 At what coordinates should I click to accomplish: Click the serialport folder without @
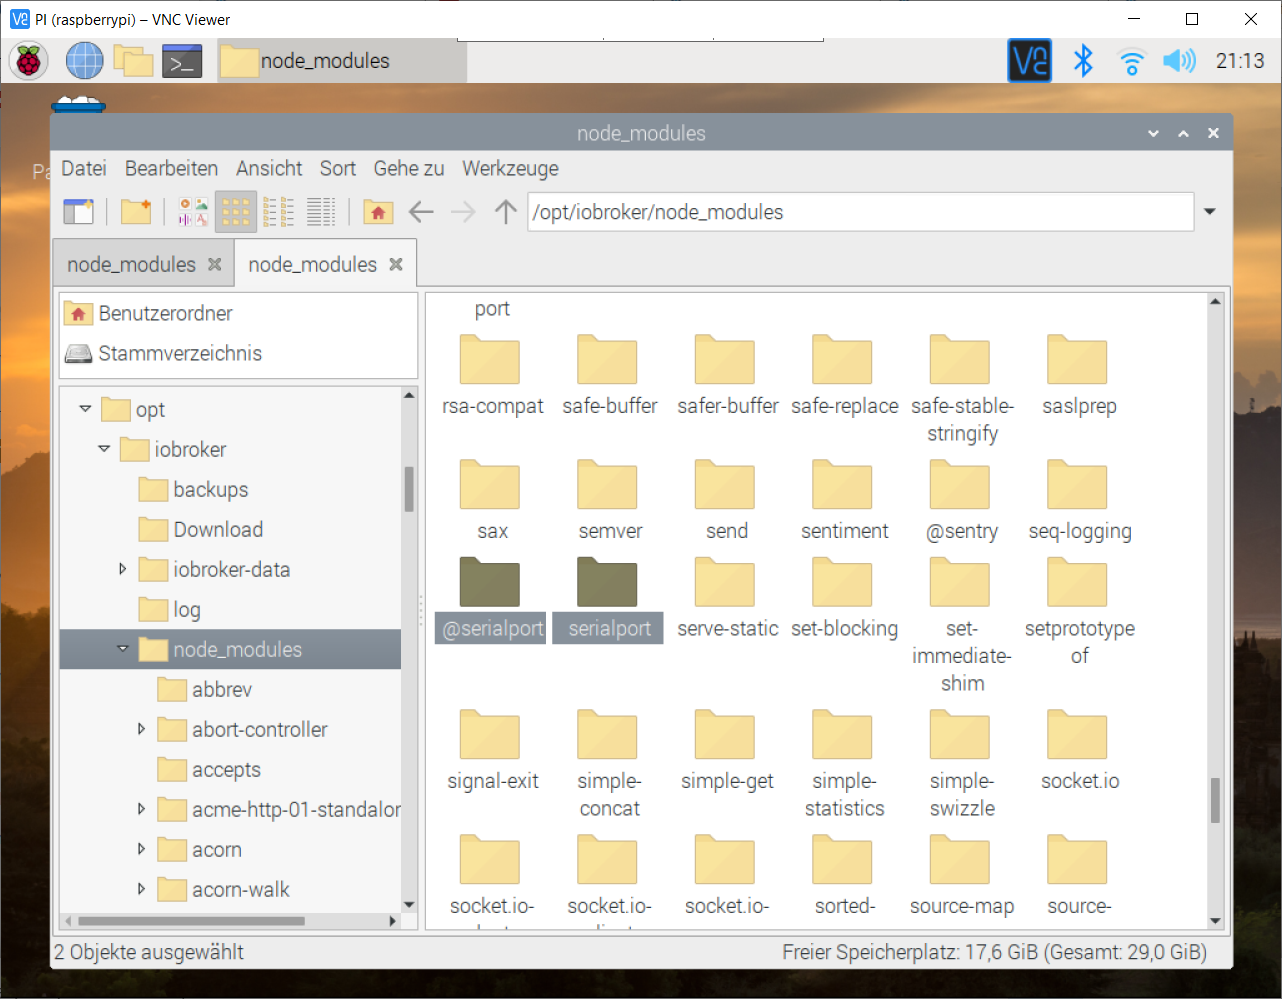click(609, 599)
